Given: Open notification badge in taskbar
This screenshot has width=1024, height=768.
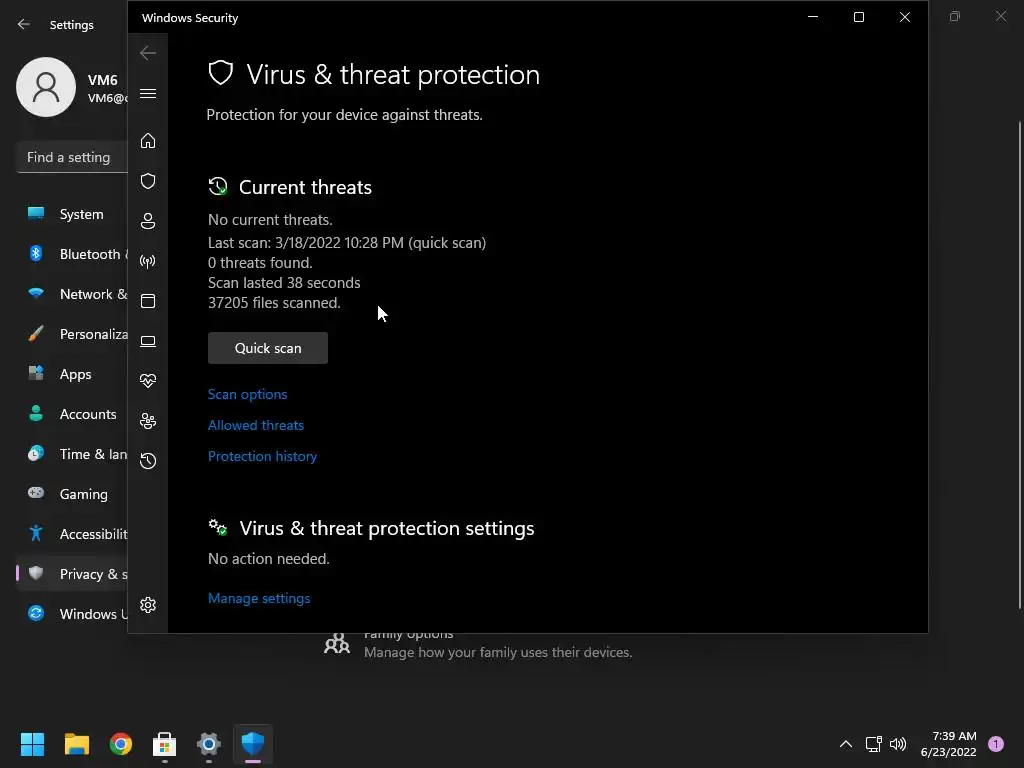Looking at the screenshot, I should click(x=996, y=744).
